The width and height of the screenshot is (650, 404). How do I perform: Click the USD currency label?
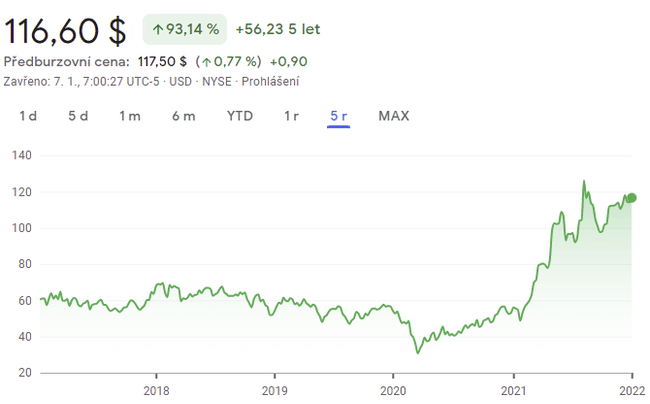180,81
